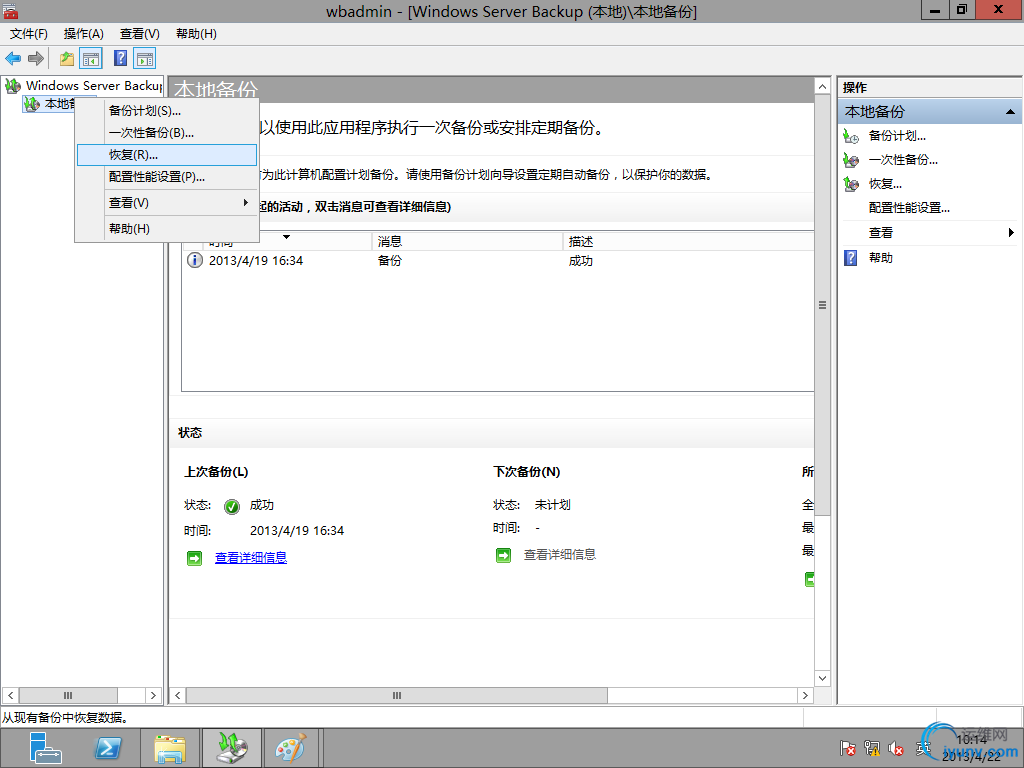Image resolution: width=1024 pixels, height=768 pixels.
Task: Click the main pane horizontal scrollbar thumb
Action: (397, 696)
